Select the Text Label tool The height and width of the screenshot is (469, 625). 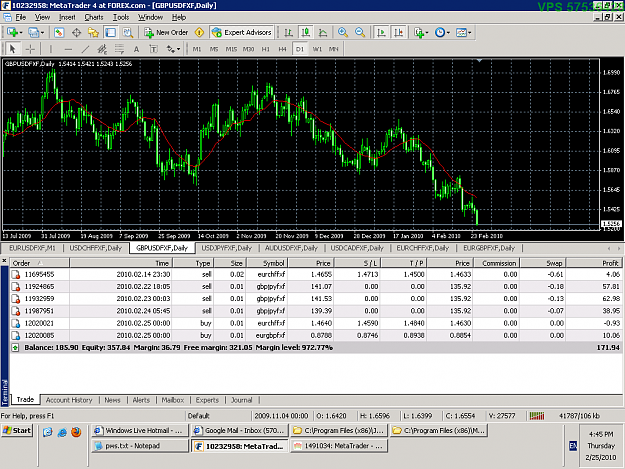click(x=153, y=49)
